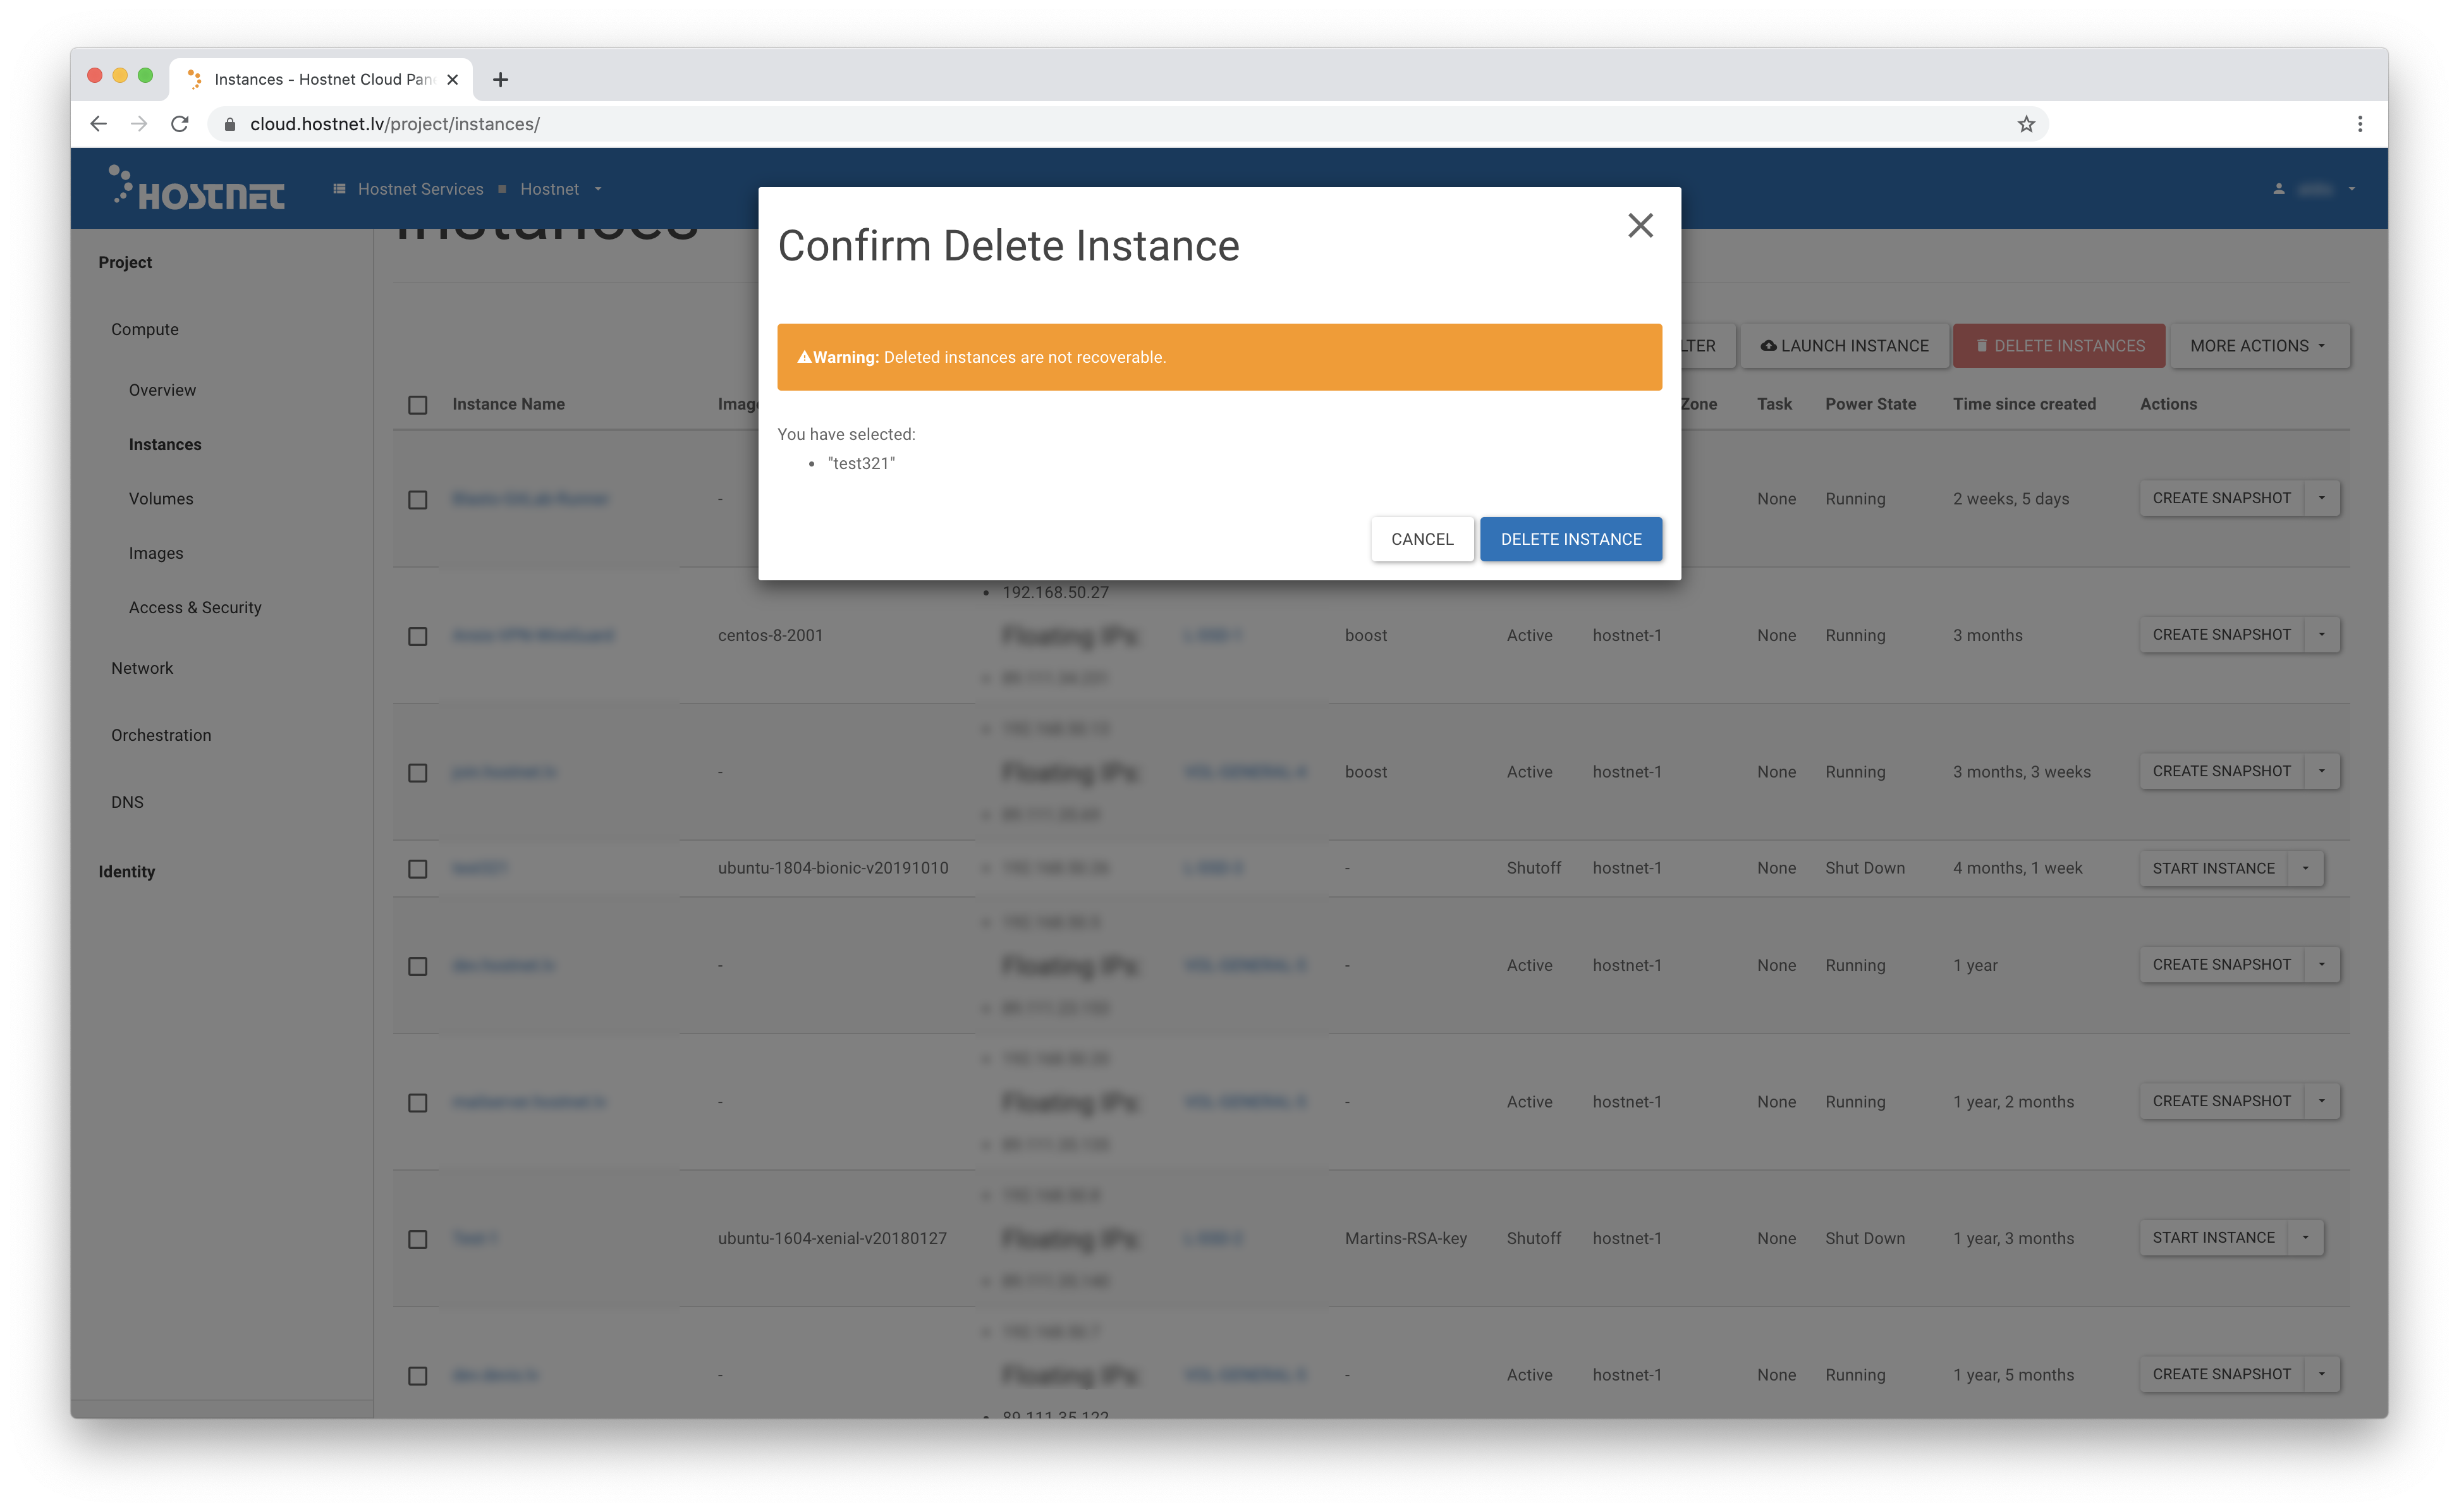Check the centos-8-2001 instance row checkbox
The image size is (2459, 1512).
[x=417, y=636]
